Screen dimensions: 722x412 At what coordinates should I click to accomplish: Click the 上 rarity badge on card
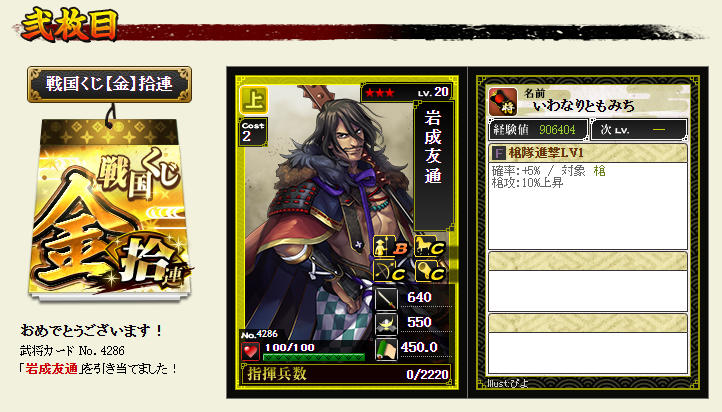click(254, 100)
